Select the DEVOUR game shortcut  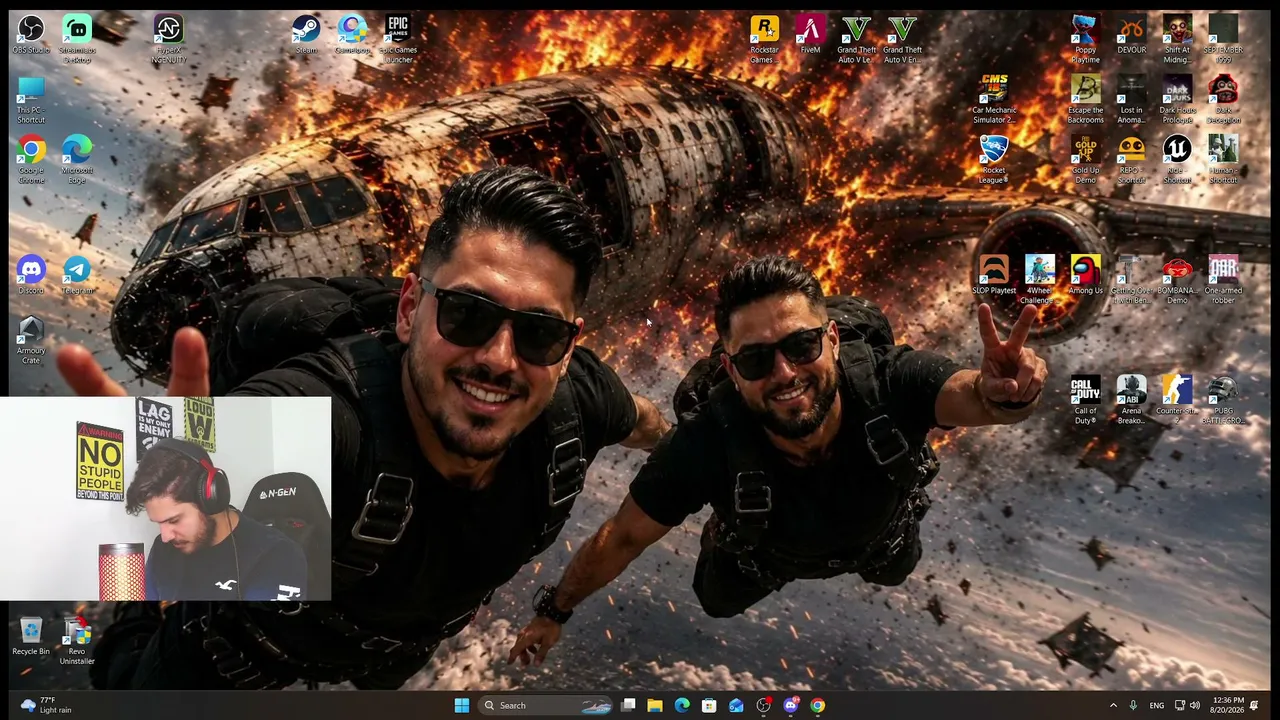pos(1131,34)
